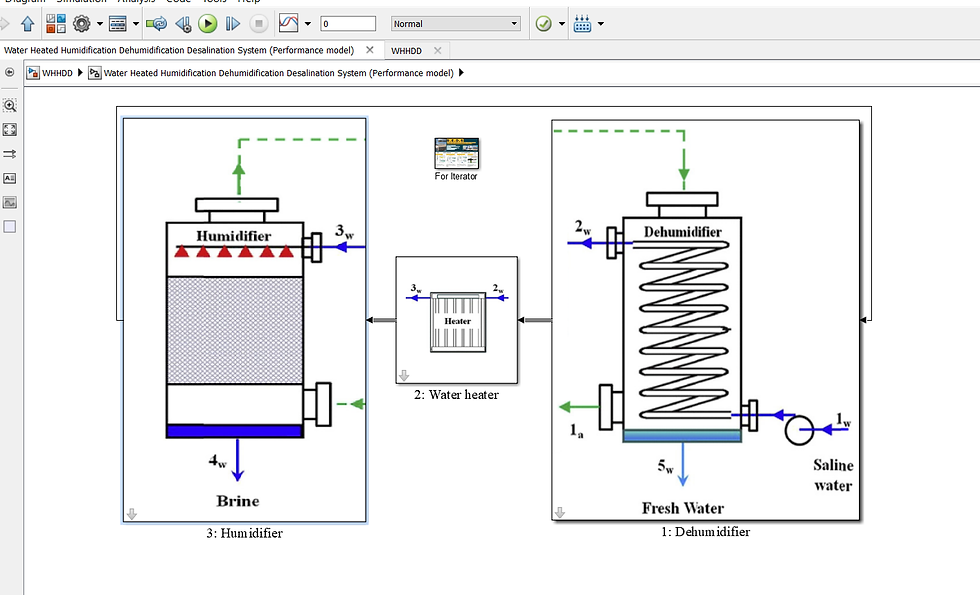Open the Normal simulation mode dropdown

[x=456, y=24]
